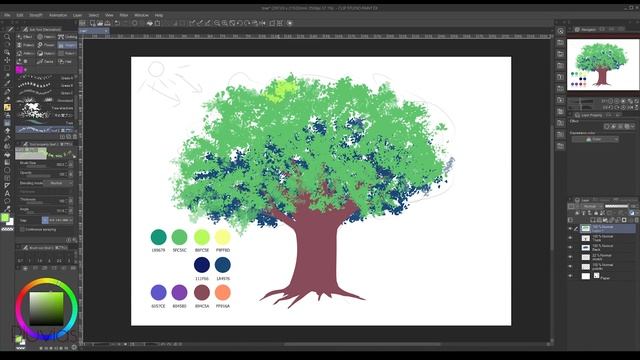Click the Navigator tree thumbnail
The height and width of the screenshot is (360, 640).
coord(602,64)
